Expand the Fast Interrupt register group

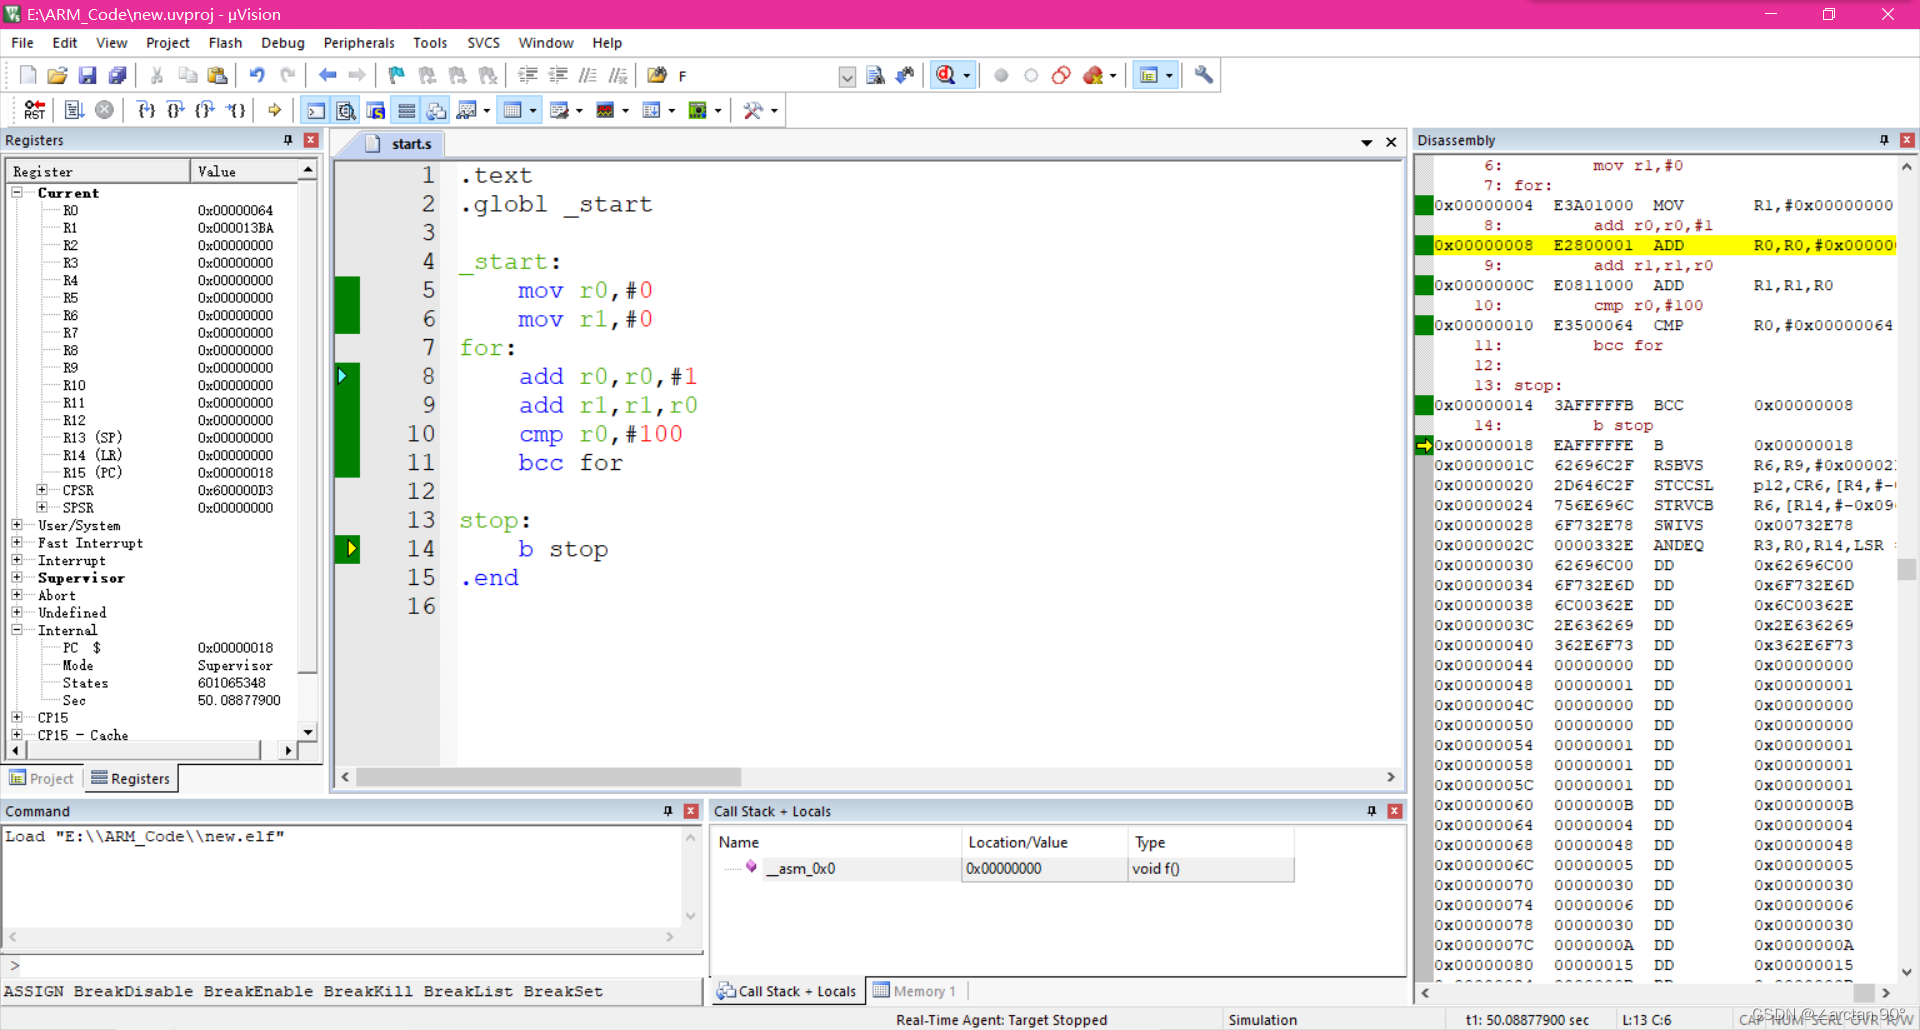point(17,542)
